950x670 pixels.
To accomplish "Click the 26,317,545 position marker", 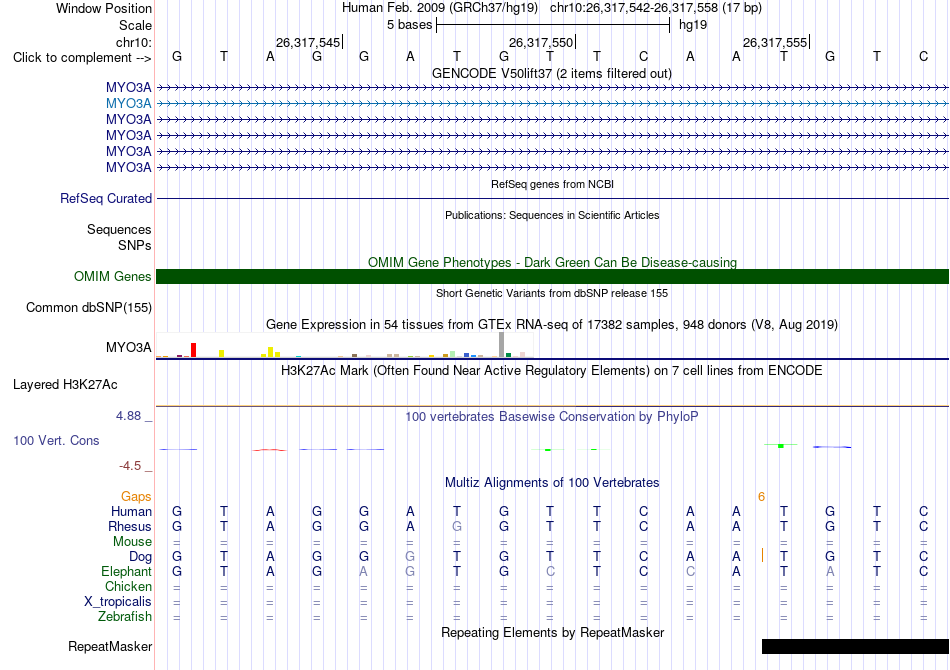I will (x=308, y=42).
